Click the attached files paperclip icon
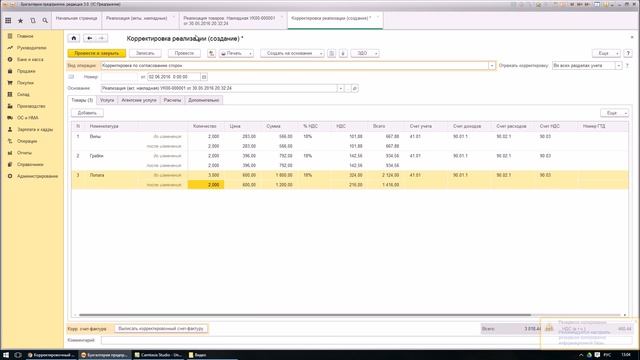Screen dimensions: 640x360 pyautogui.click(x=343, y=53)
